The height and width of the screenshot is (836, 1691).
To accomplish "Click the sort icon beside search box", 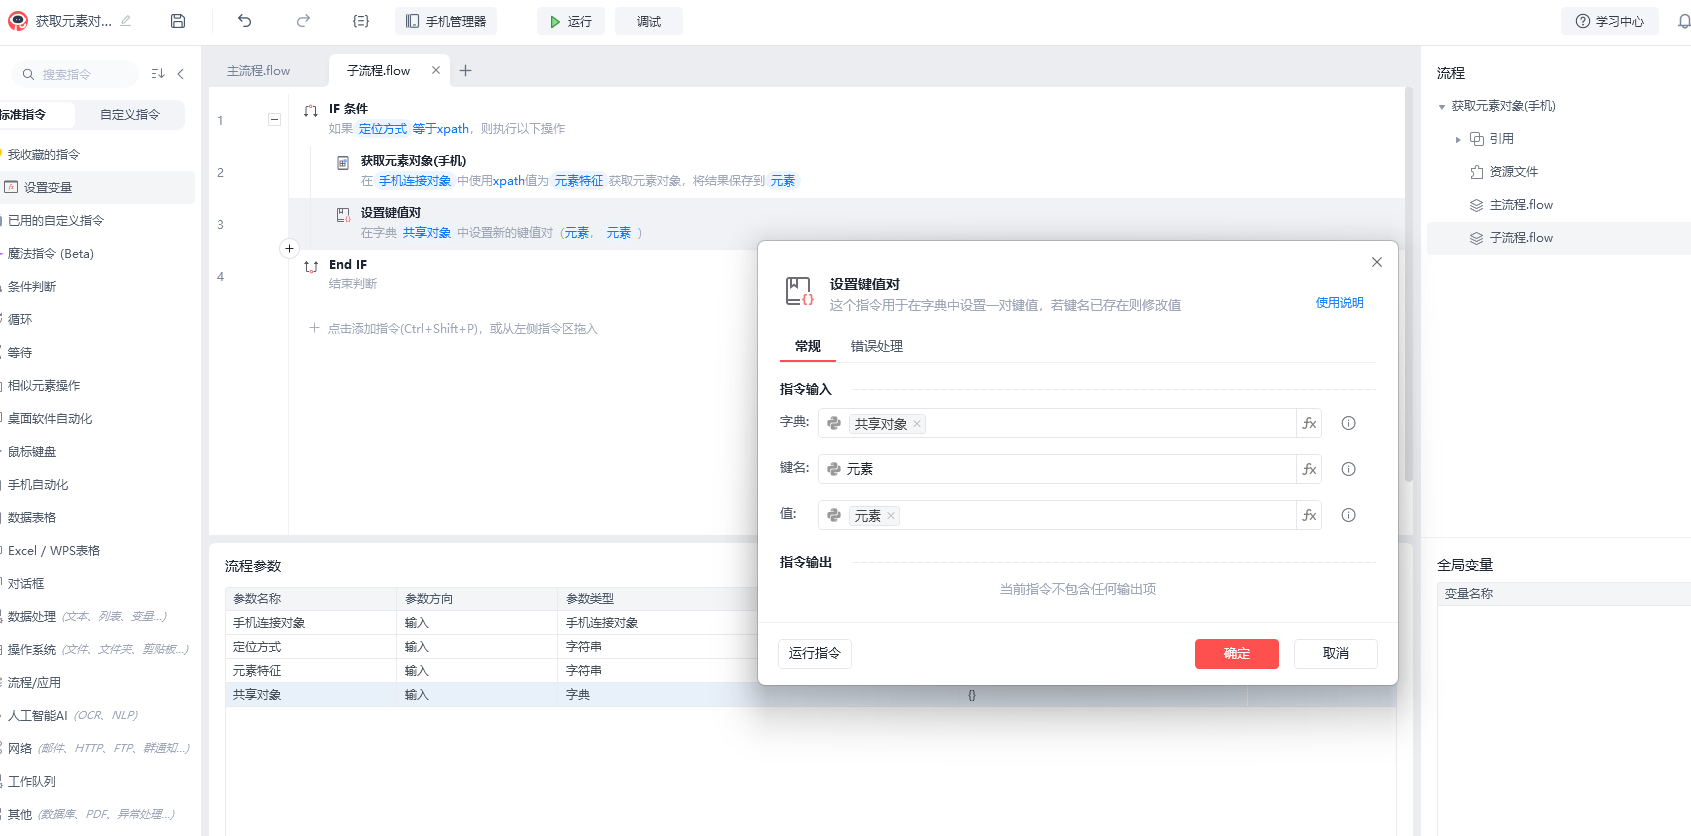I will click(158, 73).
